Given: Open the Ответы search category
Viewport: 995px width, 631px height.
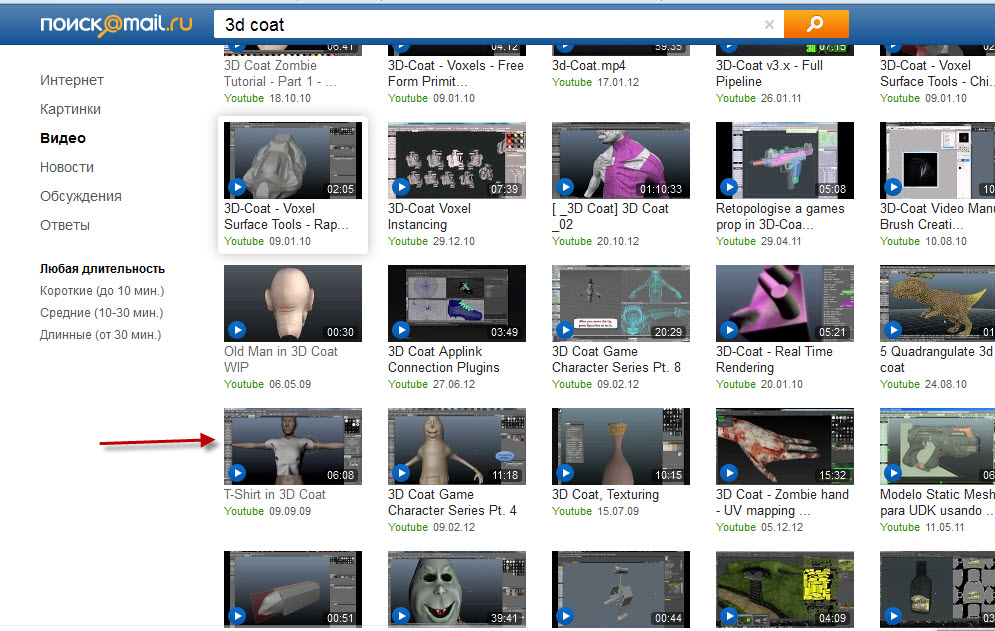Looking at the screenshot, I should (x=65, y=225).
